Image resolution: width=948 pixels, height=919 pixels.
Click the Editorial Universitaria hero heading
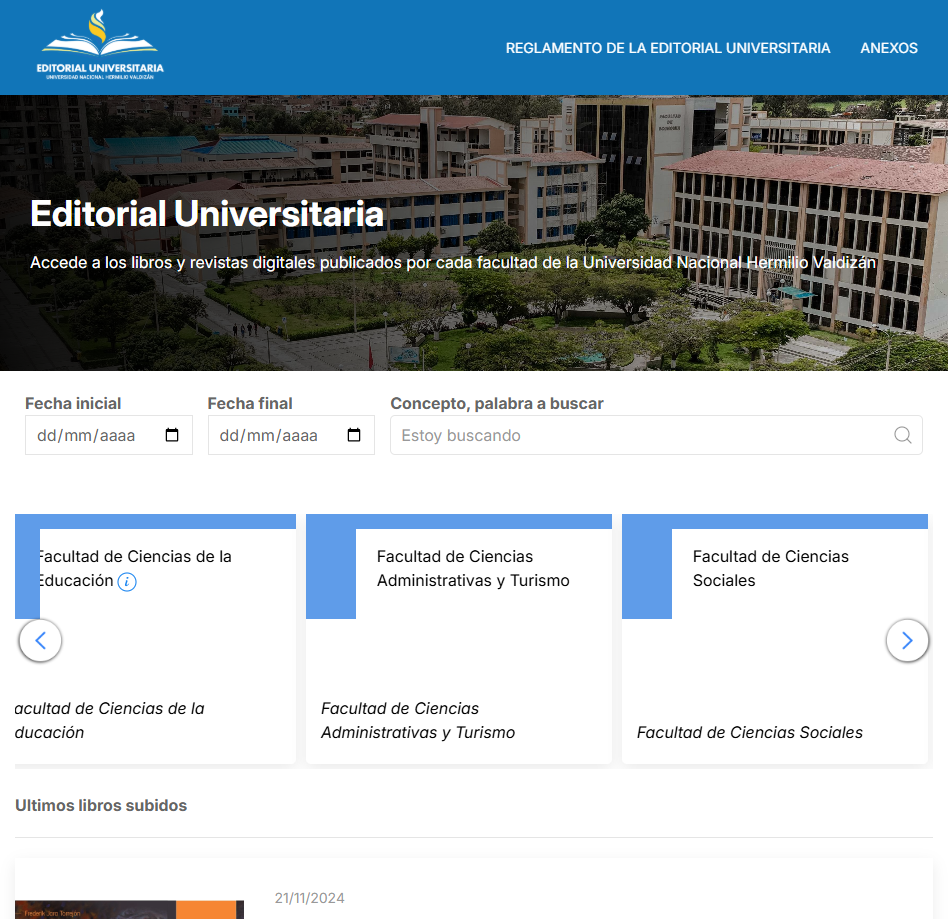pyautogui.click(x=207, y=214)
